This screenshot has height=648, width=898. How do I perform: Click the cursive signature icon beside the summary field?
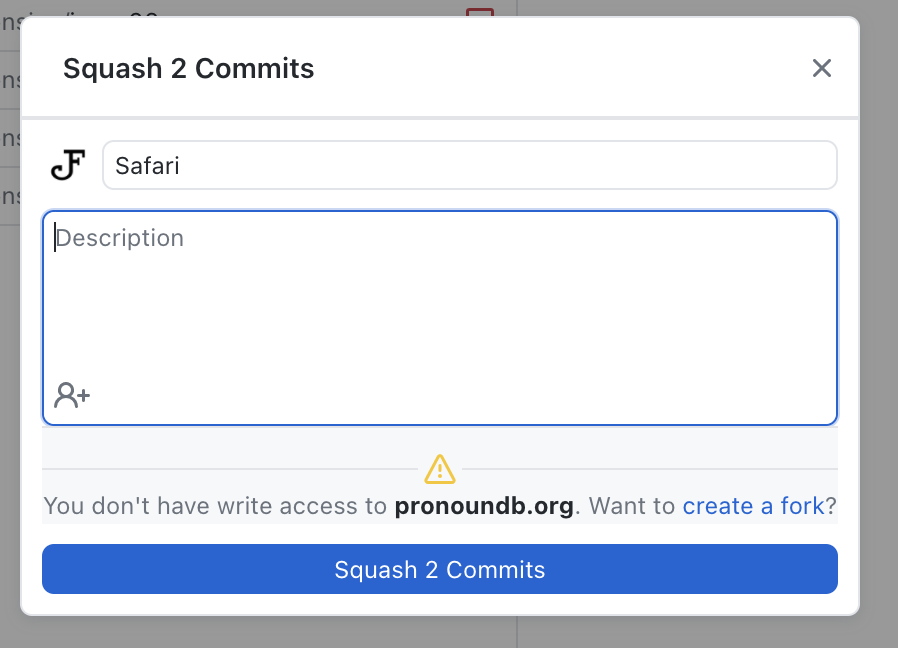(66, 164)
